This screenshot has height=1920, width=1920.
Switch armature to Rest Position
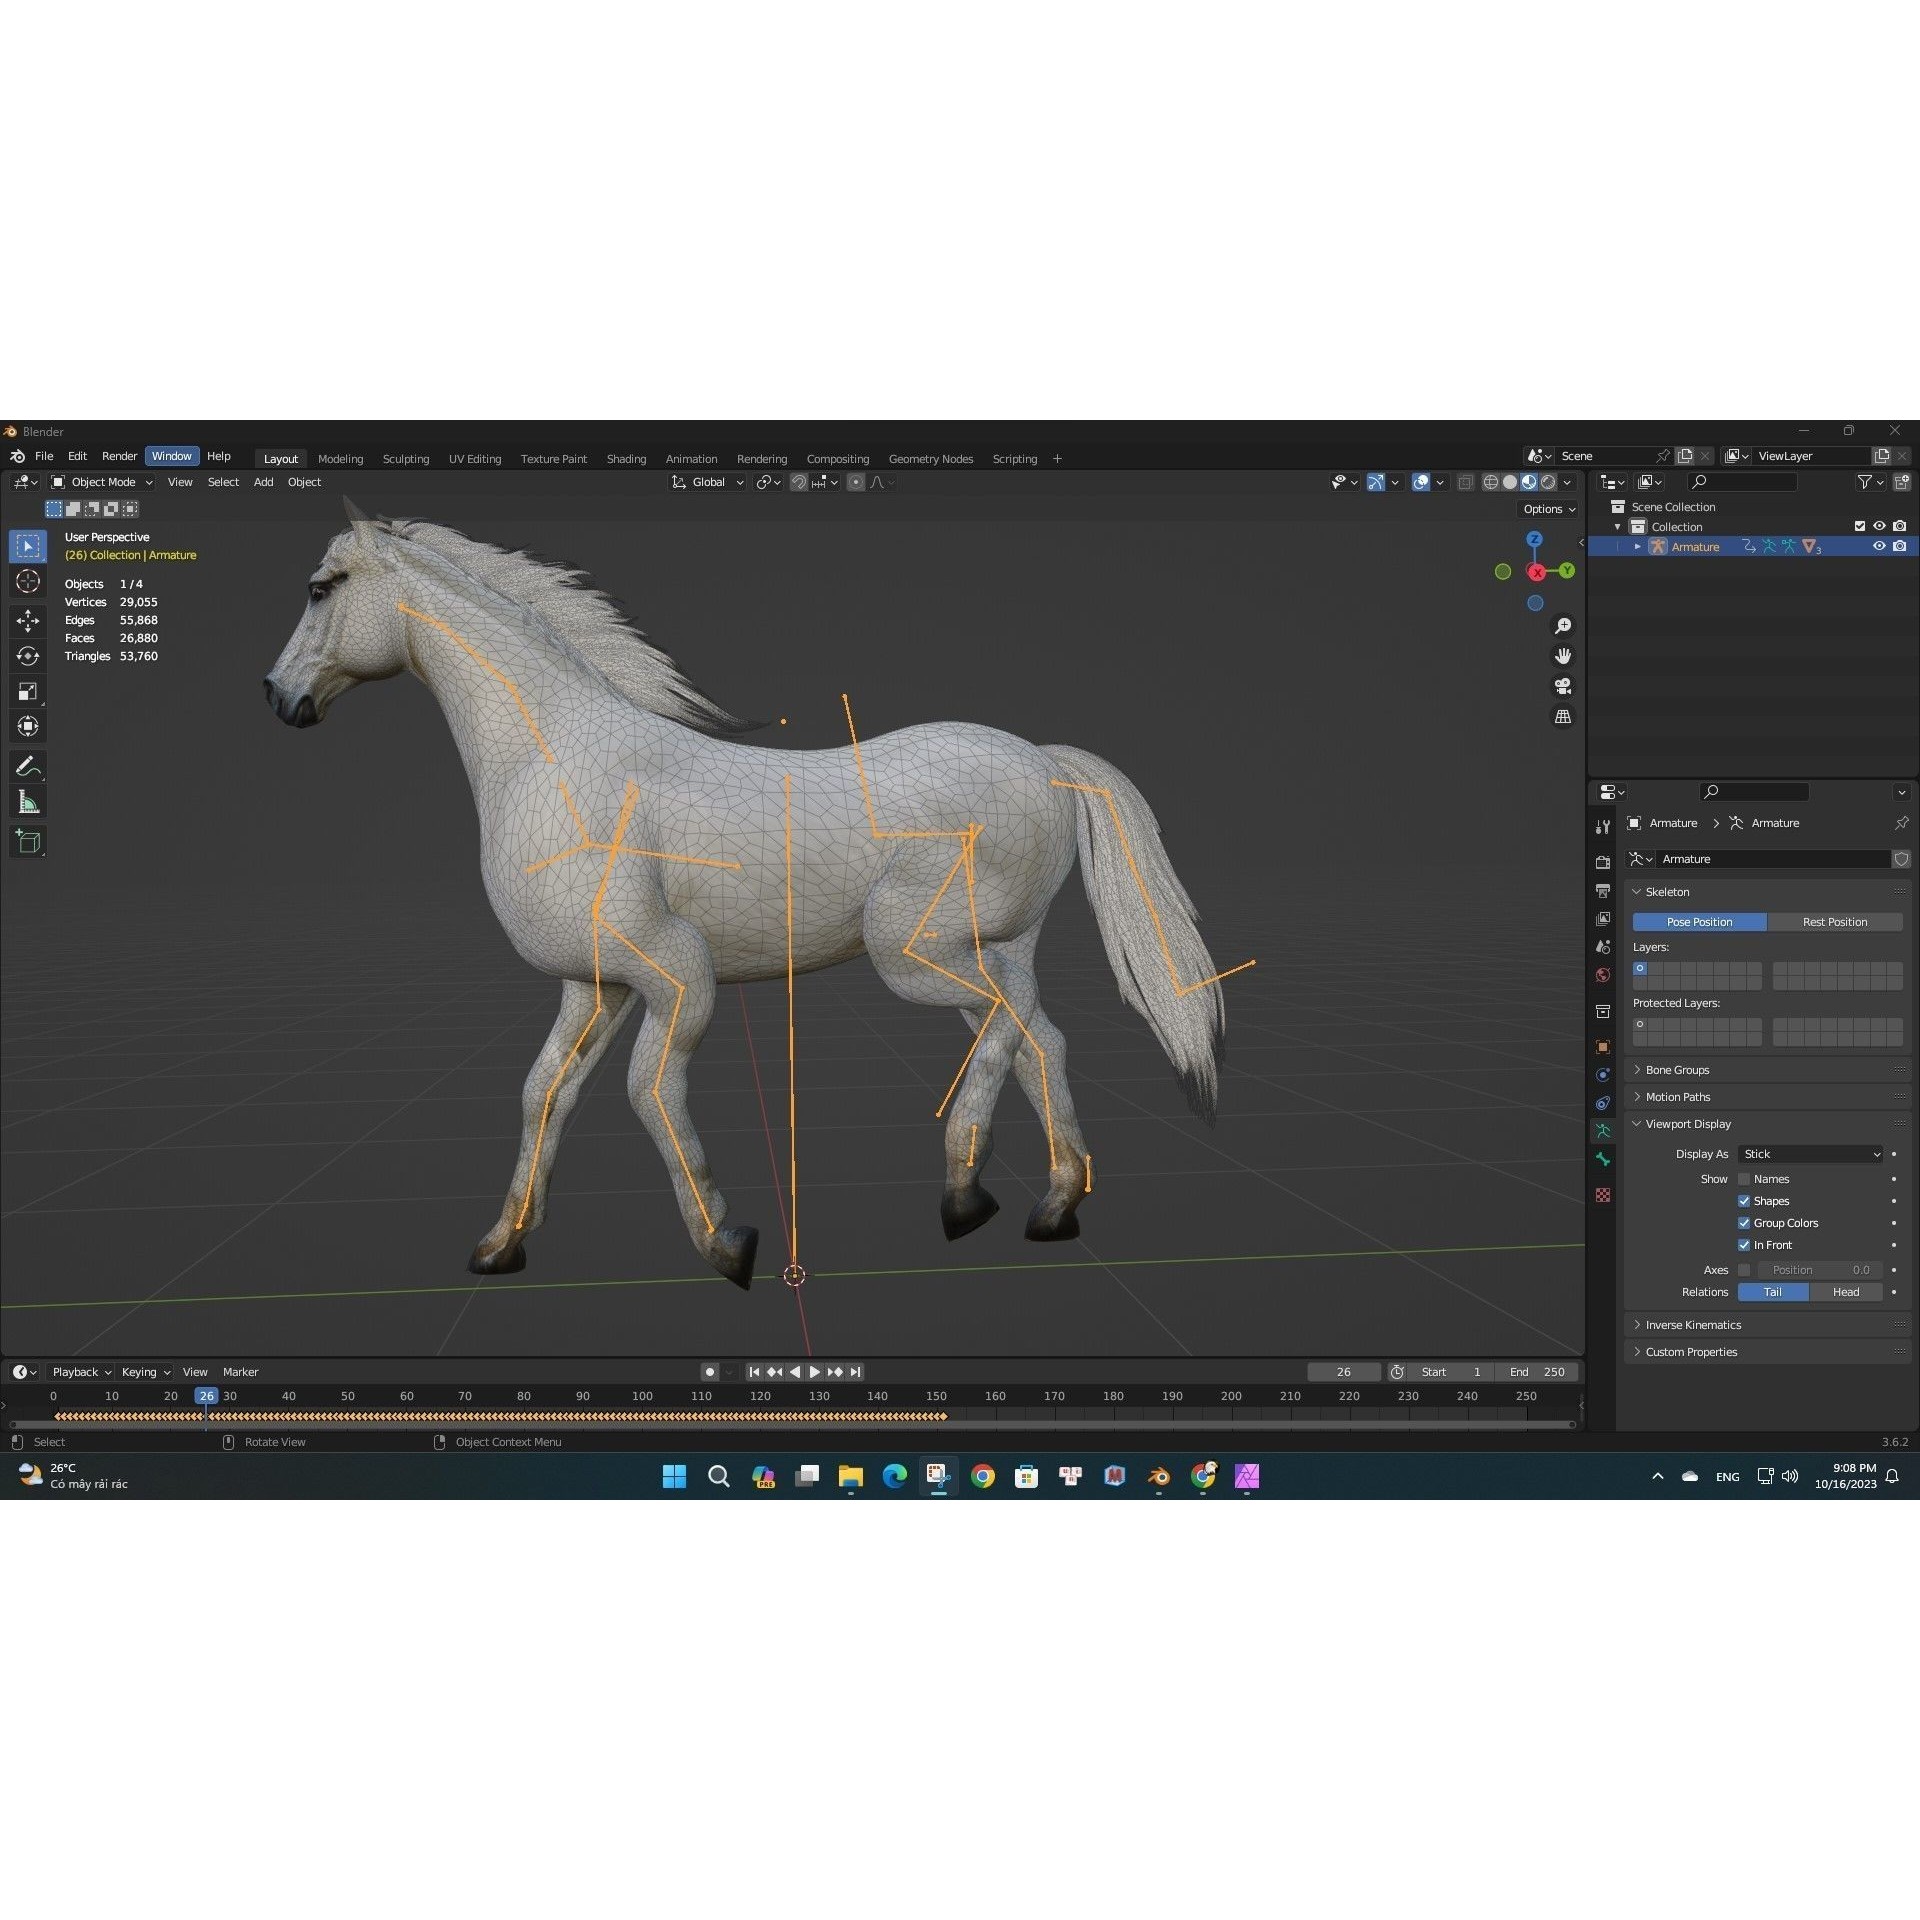pyautogui.click(x=1836, y=921)
